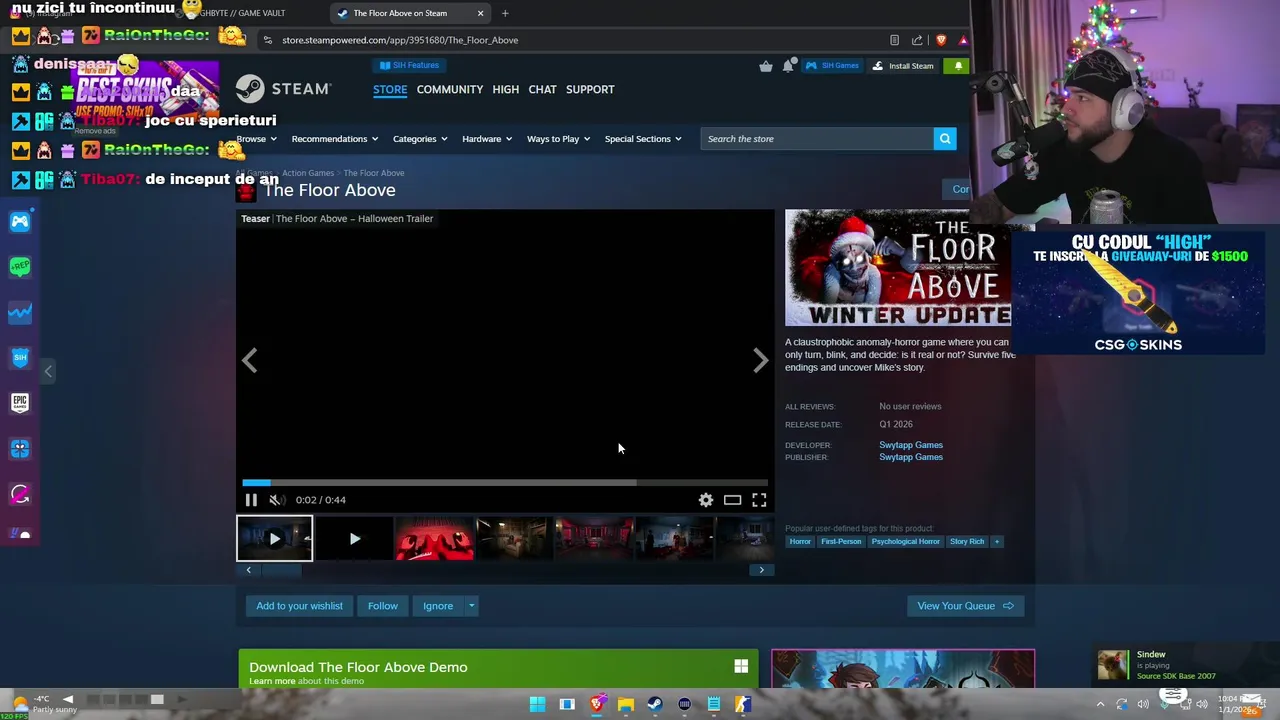This screenshot has height=720, width=1280.
Task: Select the first trailer thumbnail
Action: [275, 538]
